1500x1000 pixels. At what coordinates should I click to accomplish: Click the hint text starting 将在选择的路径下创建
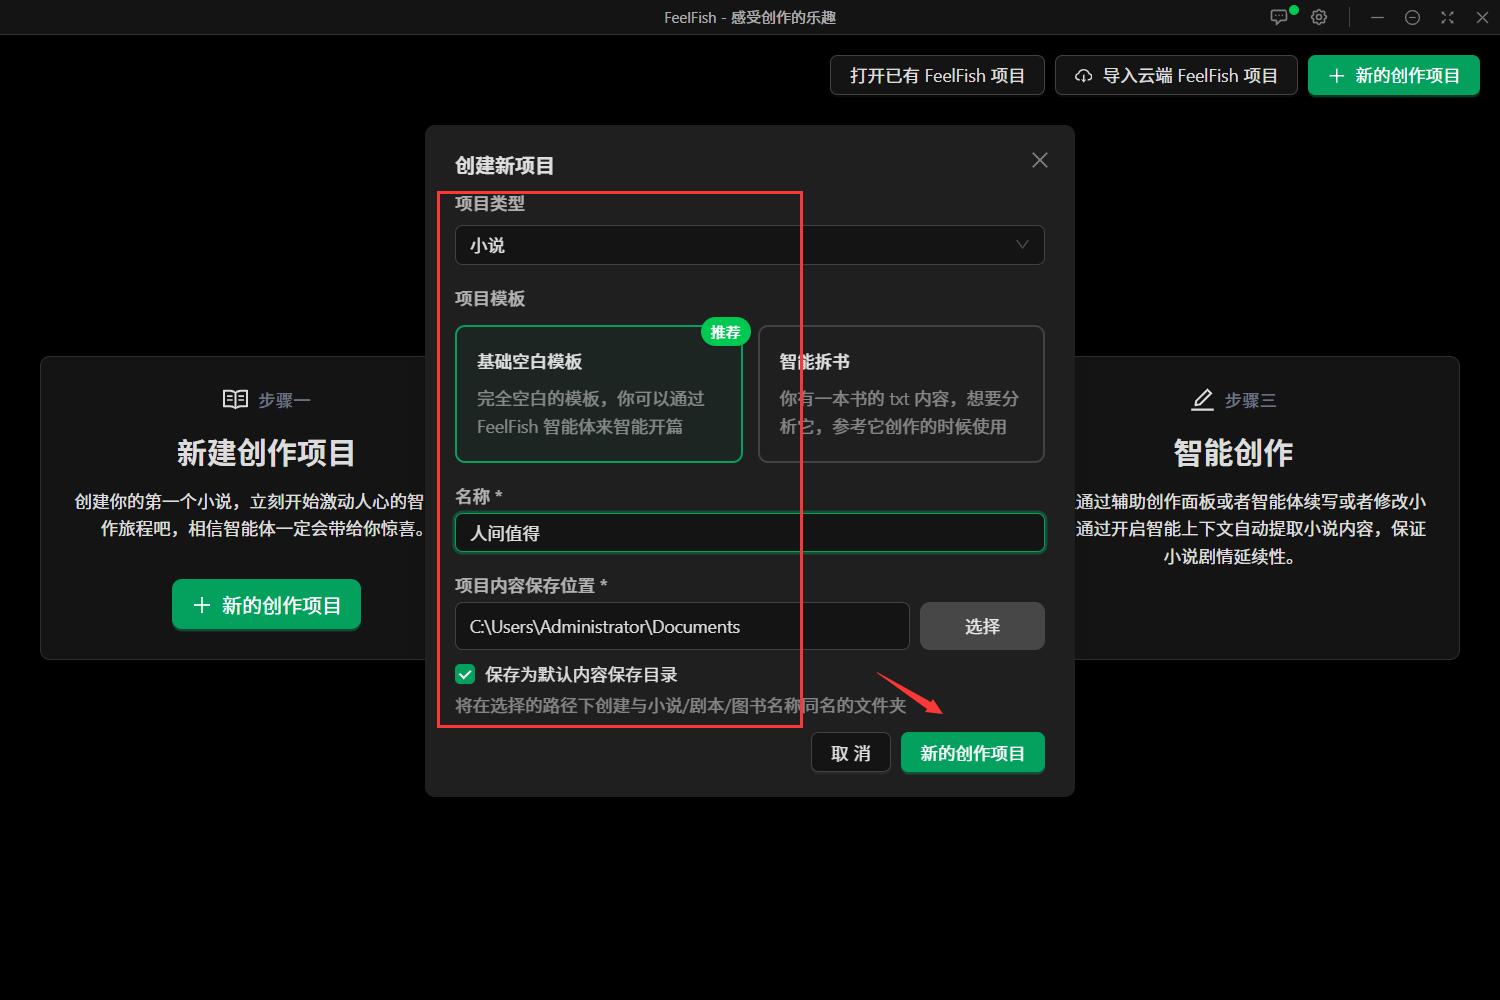[681, 705]
